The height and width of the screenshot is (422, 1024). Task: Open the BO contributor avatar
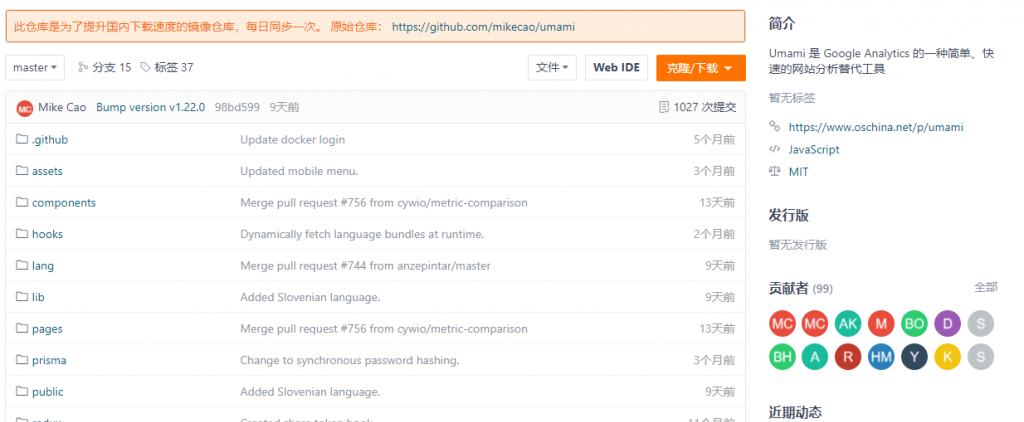pos(914,323)
